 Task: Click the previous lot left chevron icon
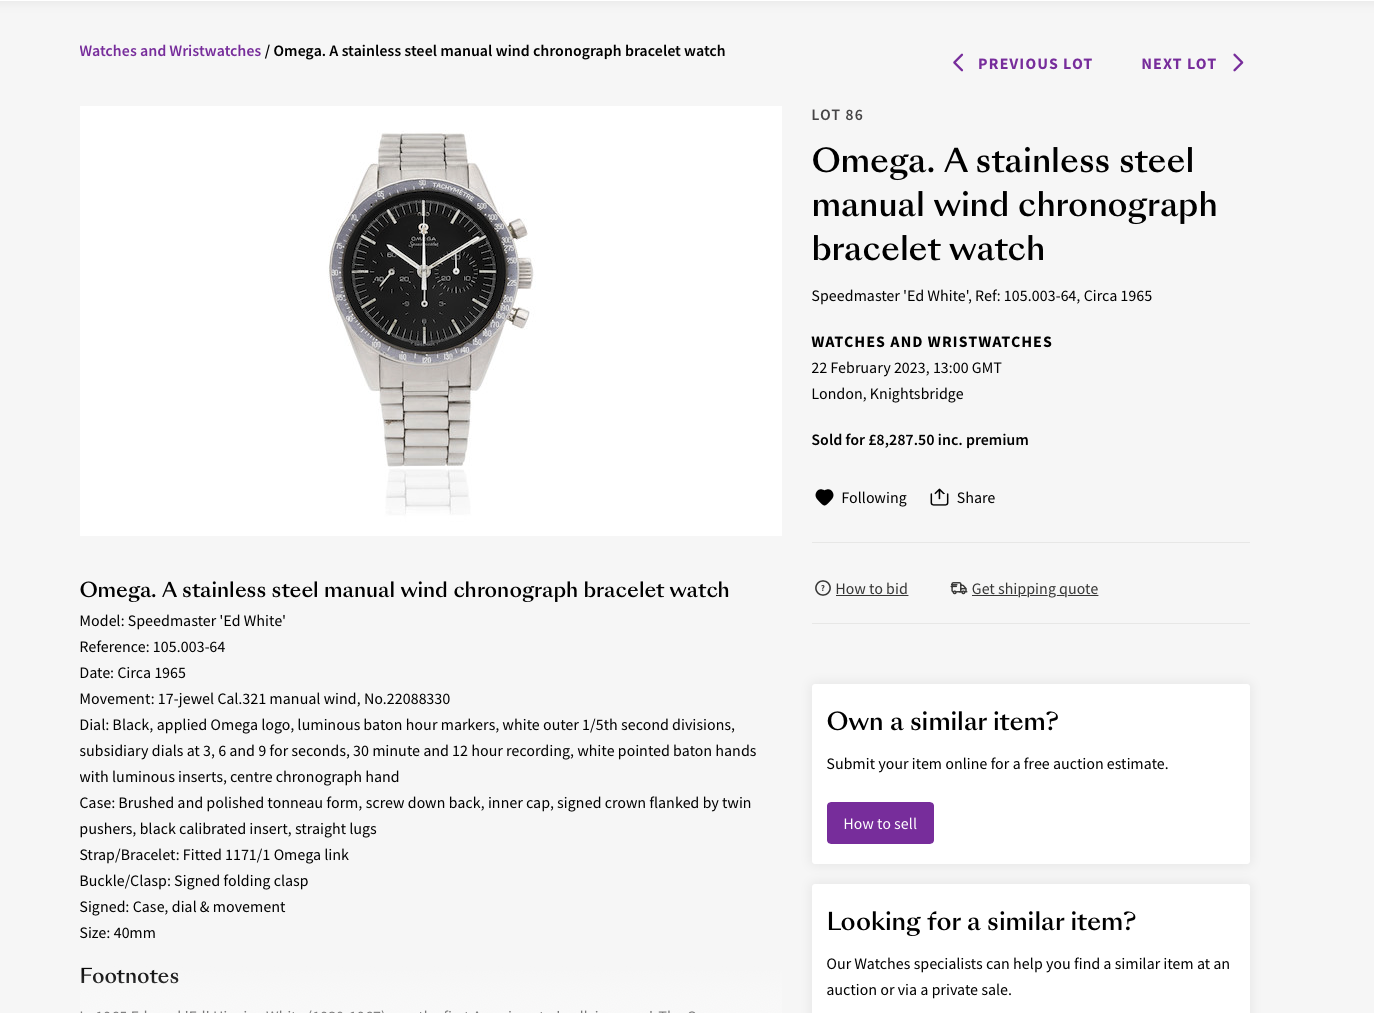(958, 63)
